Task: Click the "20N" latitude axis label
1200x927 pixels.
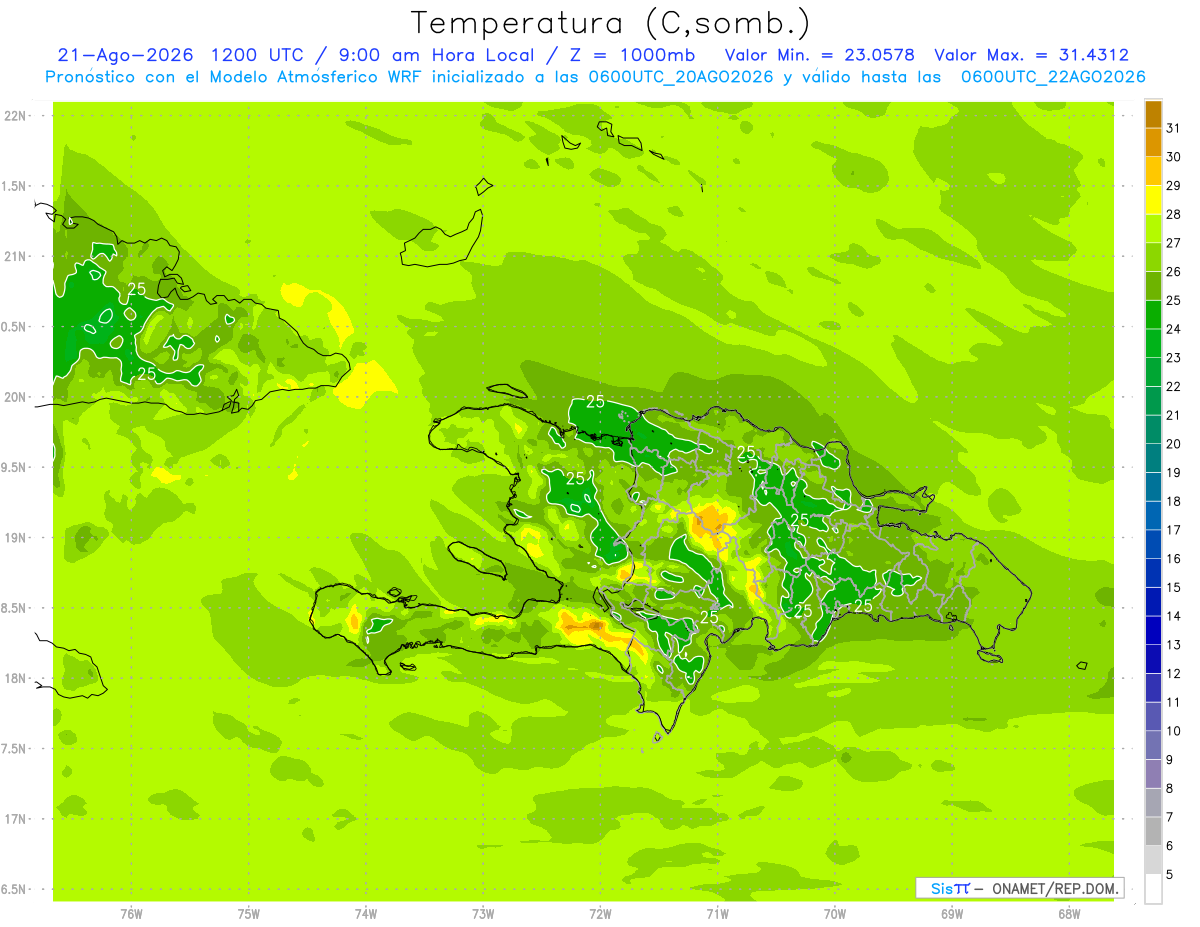Action: click(14, 397)
